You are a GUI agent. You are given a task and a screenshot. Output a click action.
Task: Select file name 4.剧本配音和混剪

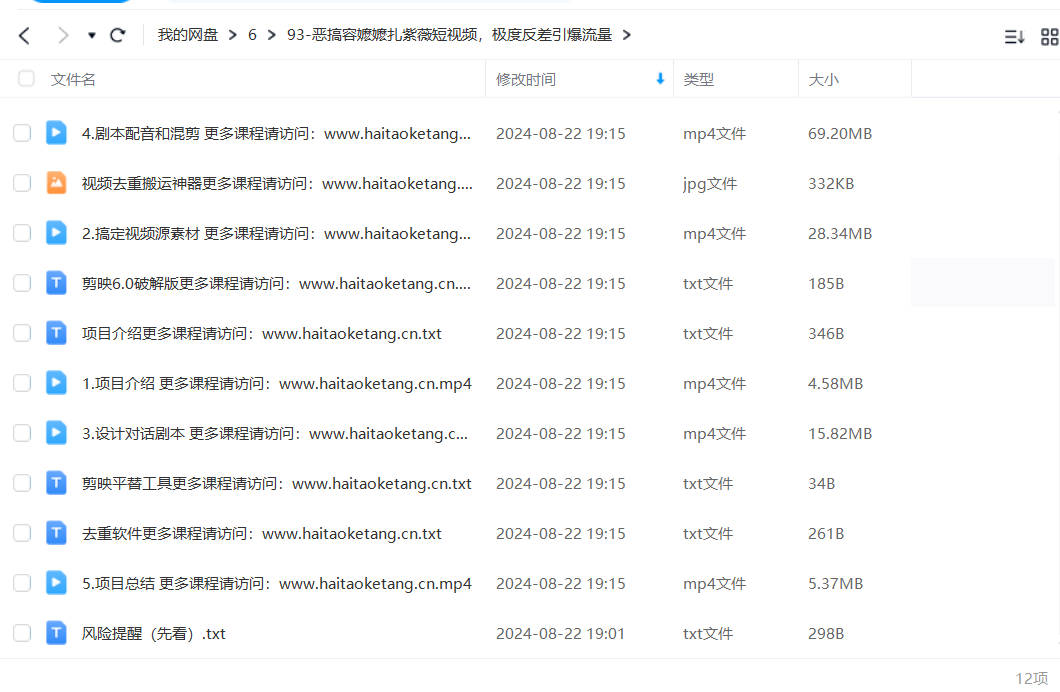(276, 134)
